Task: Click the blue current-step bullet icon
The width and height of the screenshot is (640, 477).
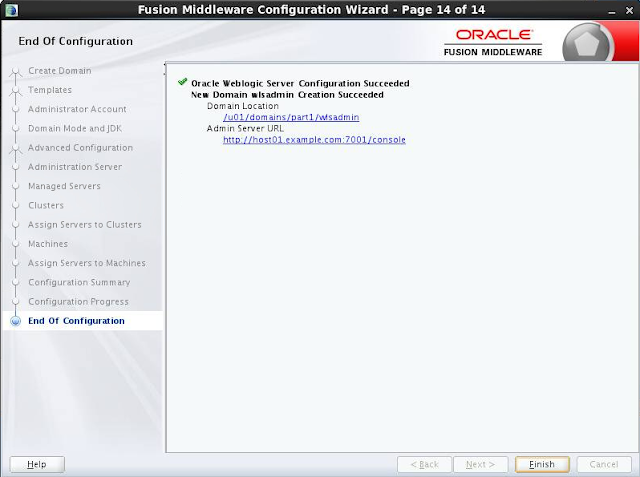Action: tap(16, 321)
